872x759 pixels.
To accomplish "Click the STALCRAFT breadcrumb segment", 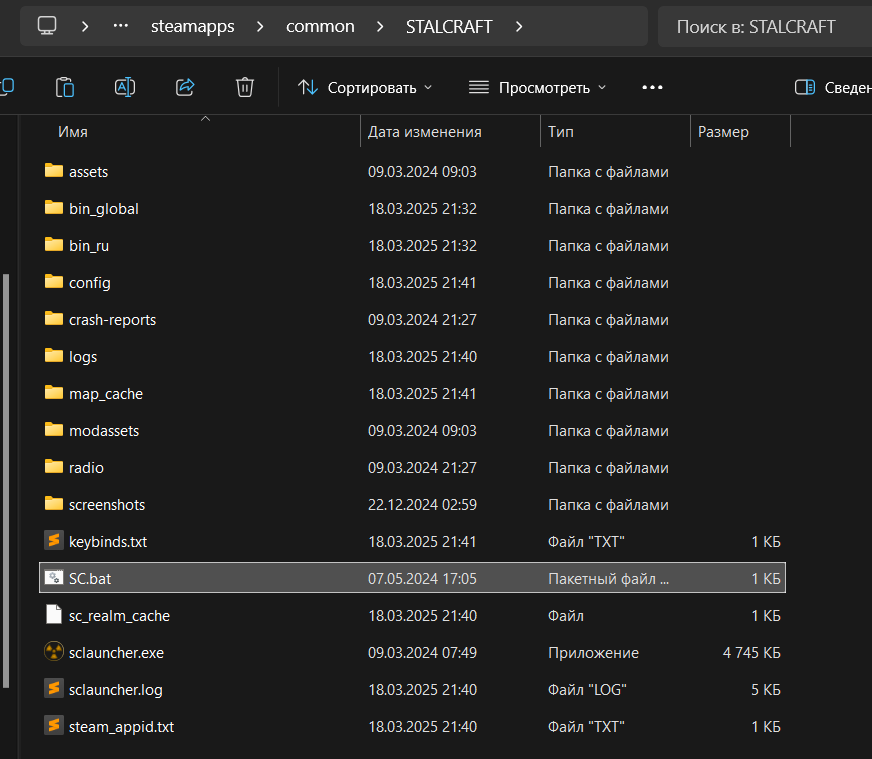I will [449, 26].
